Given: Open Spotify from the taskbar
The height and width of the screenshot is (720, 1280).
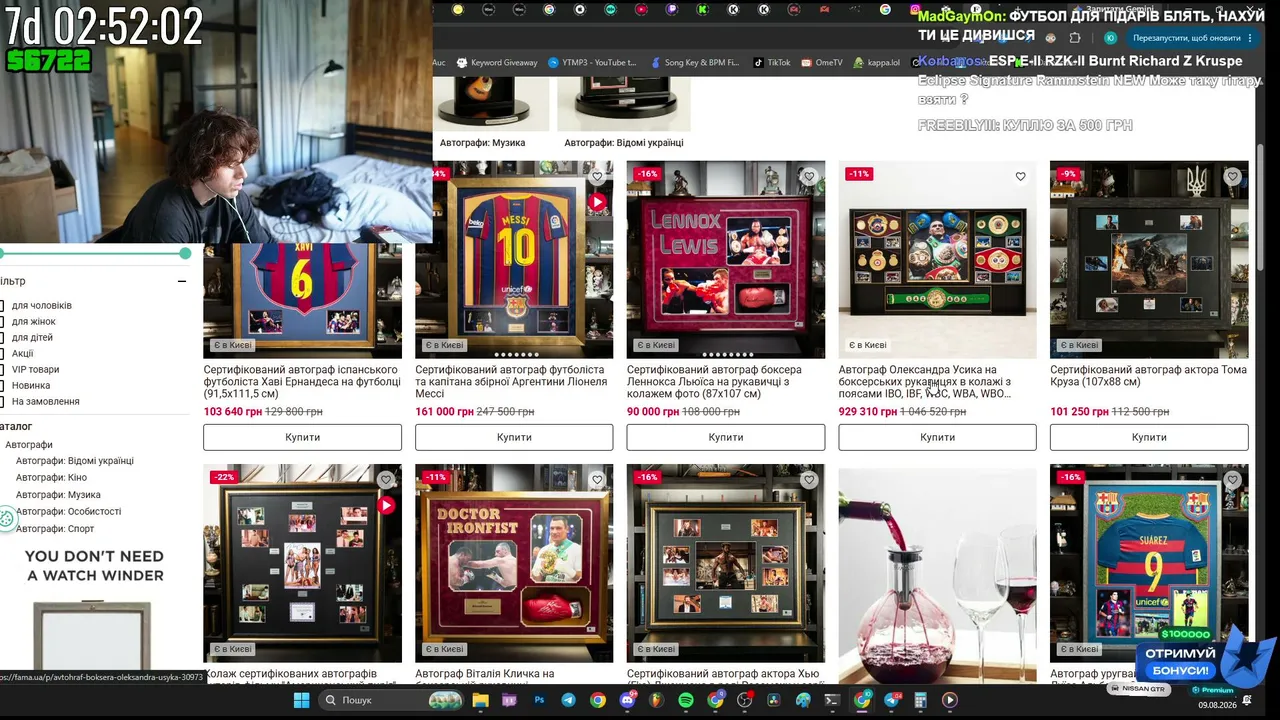Looking at the screenshot, I should click(686, 700).
